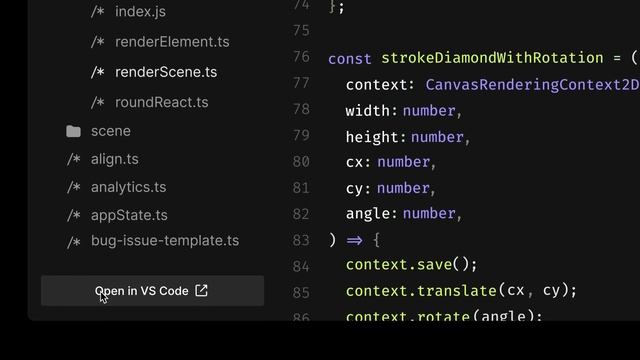Click width parameter on line 78
The image size is (640, 360).
(368, 111)
